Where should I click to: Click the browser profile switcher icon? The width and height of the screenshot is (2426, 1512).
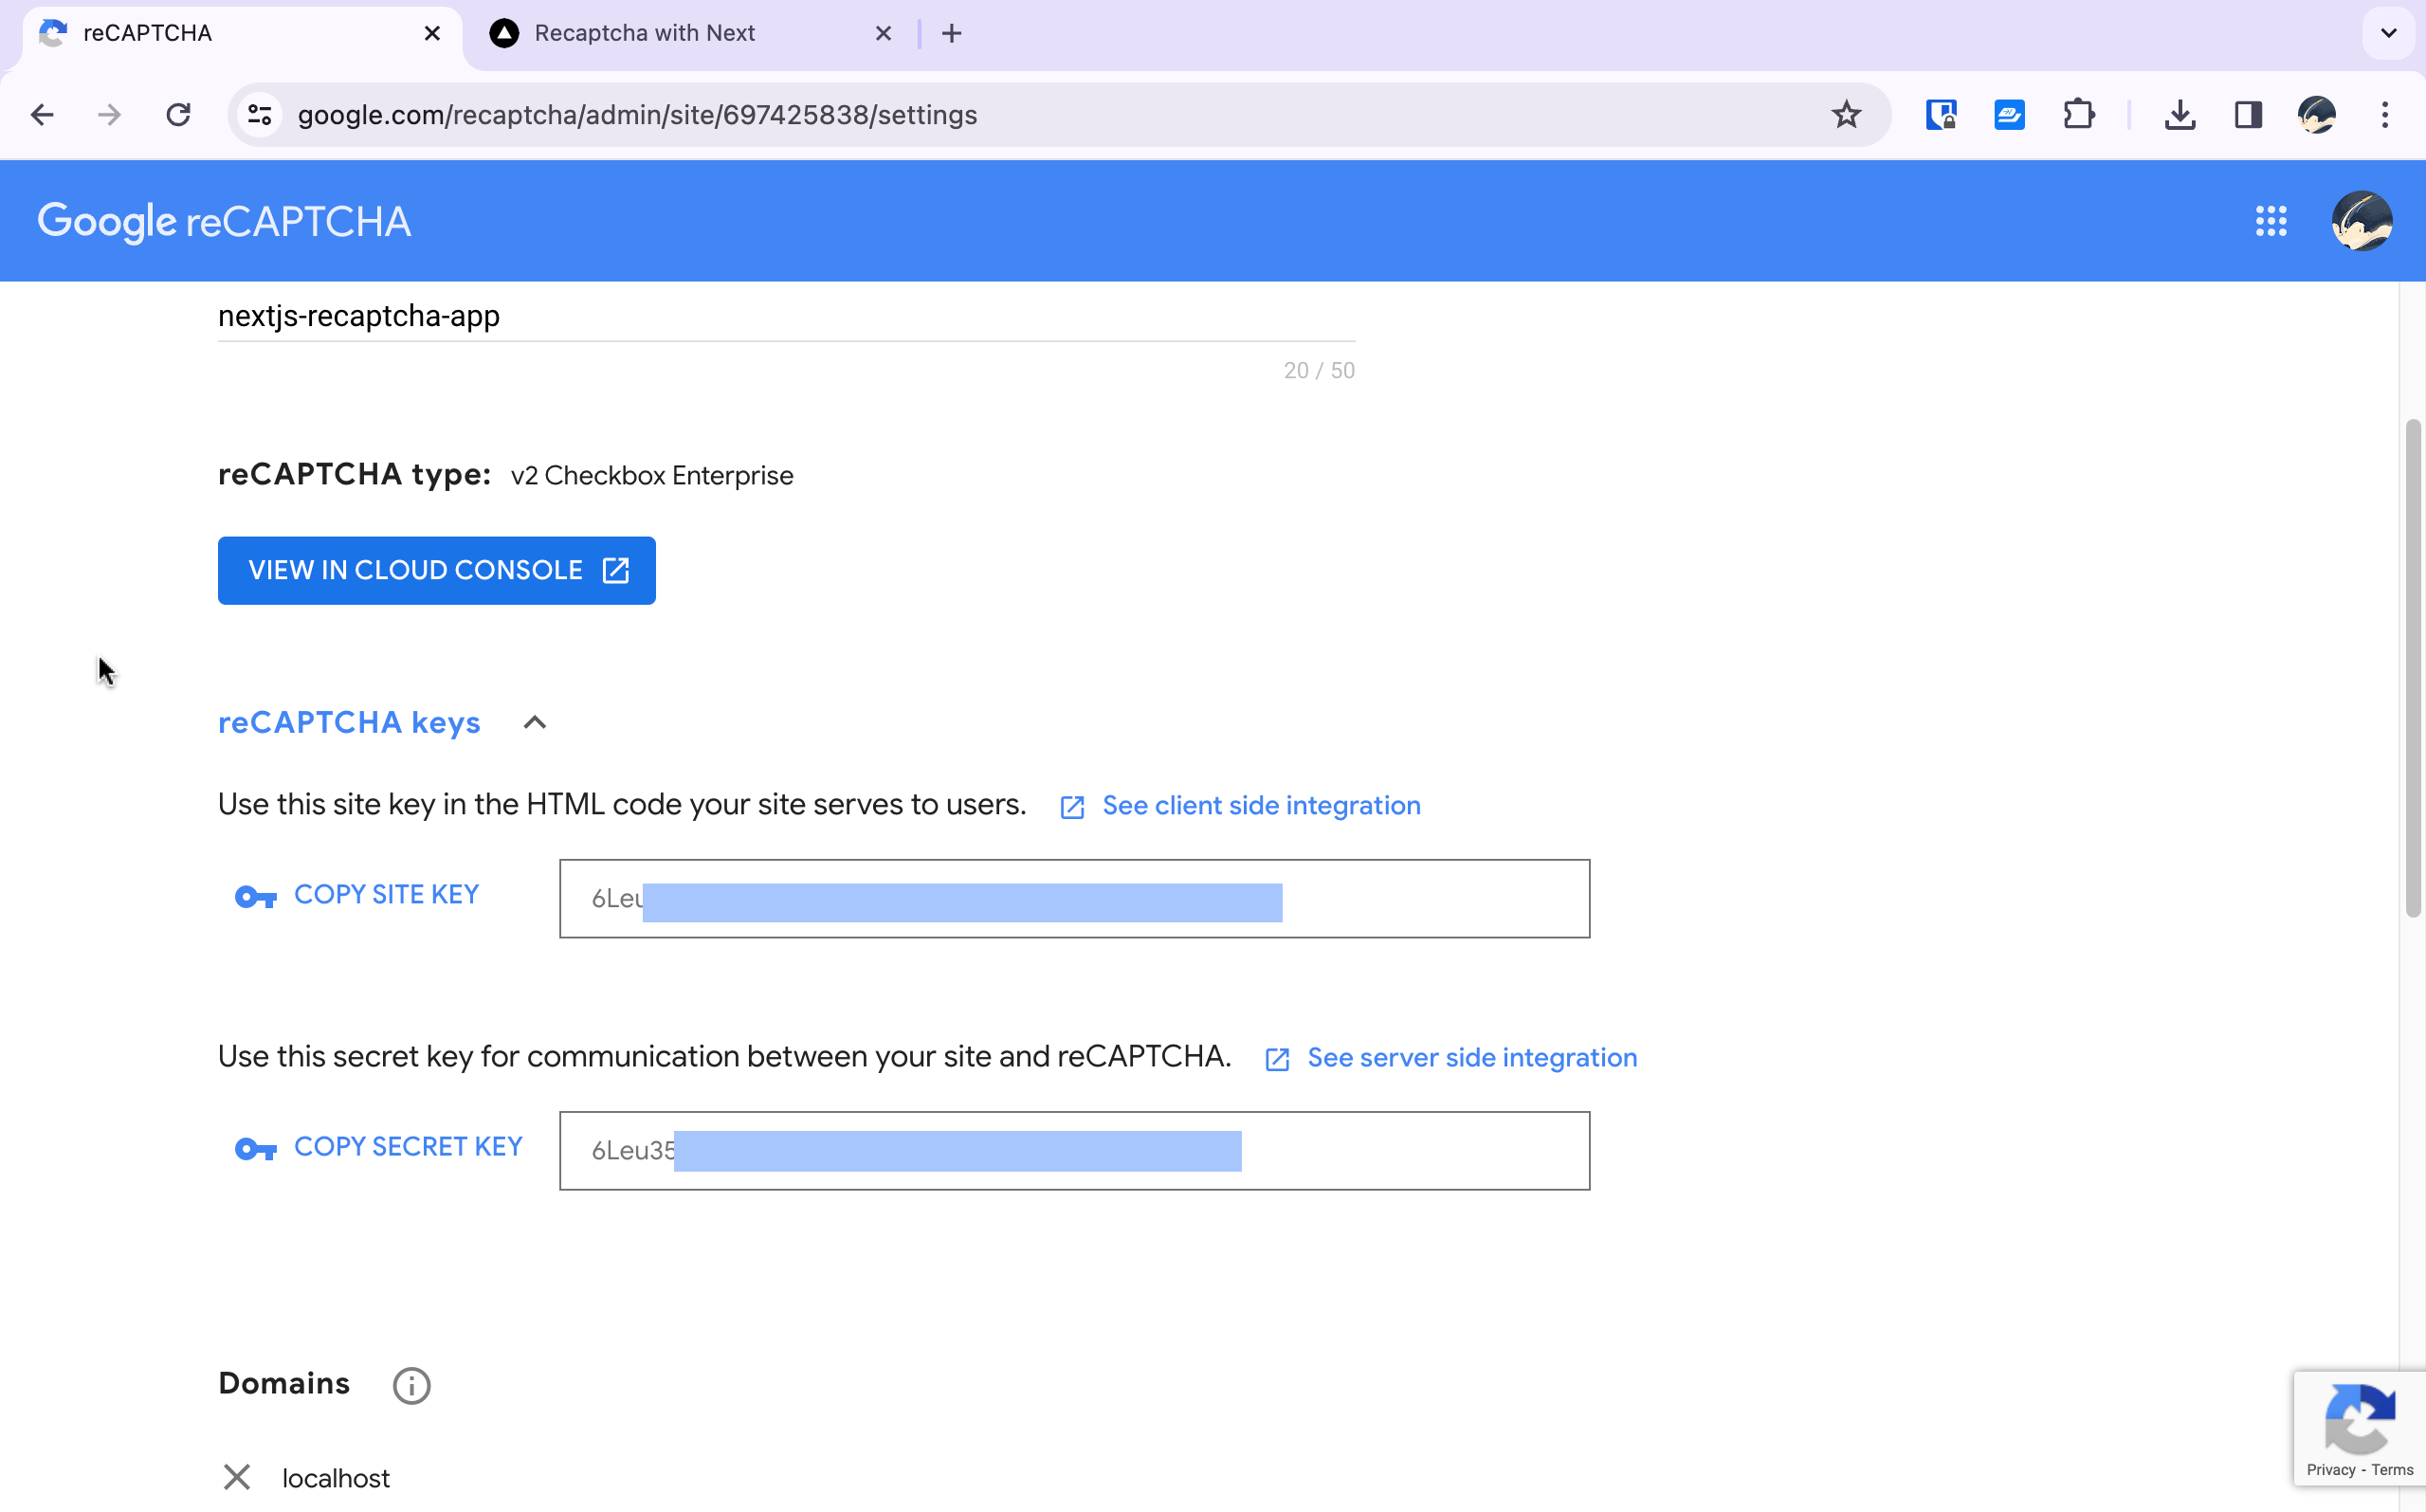click(2322, 115)
